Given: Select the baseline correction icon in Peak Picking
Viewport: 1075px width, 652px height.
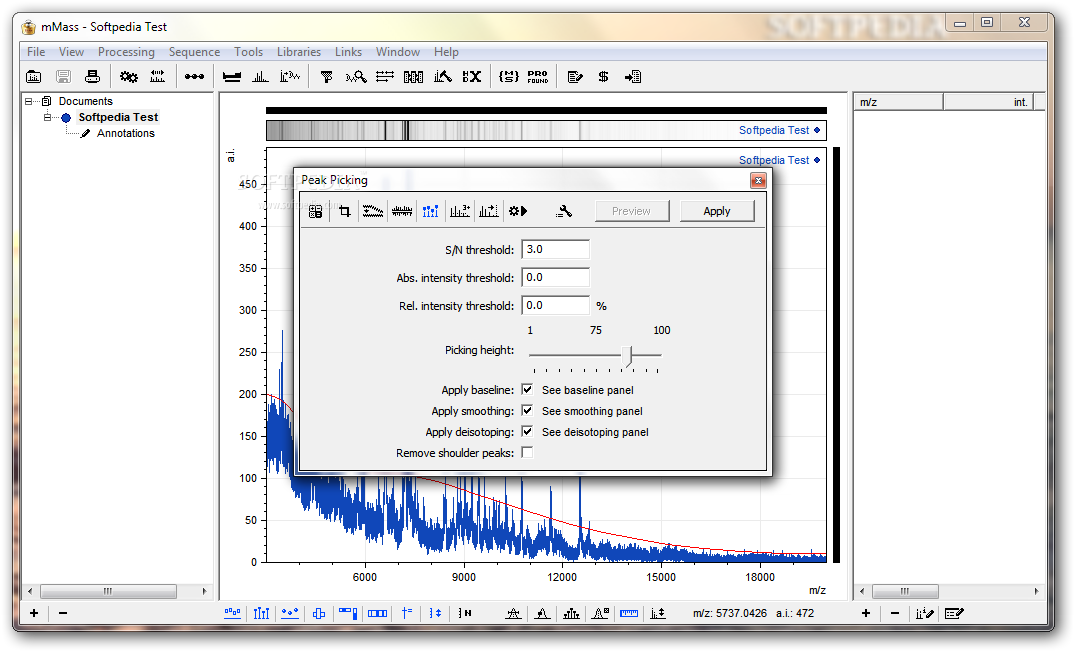Looking at the screenshot, I should point(373,211).
